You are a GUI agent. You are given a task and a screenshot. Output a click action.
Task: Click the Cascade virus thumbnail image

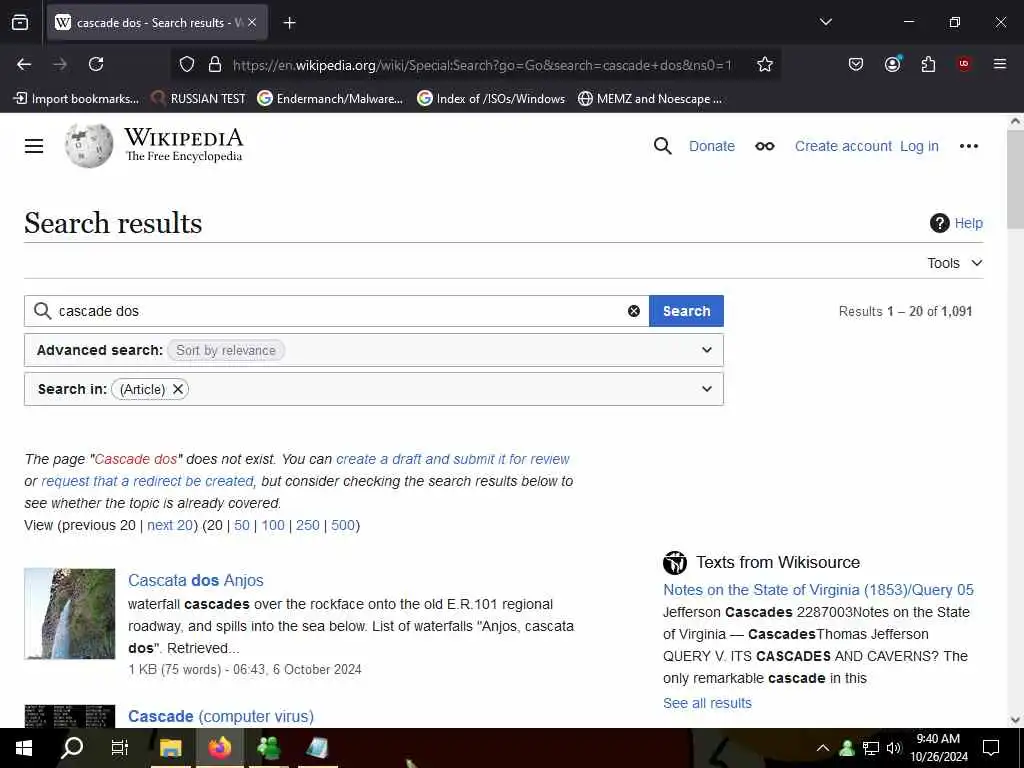tap(70, 716)
